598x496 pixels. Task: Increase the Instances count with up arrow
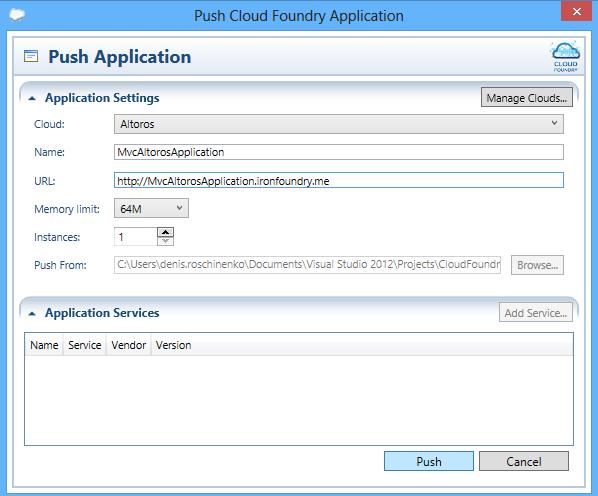[x=166, y=232]
